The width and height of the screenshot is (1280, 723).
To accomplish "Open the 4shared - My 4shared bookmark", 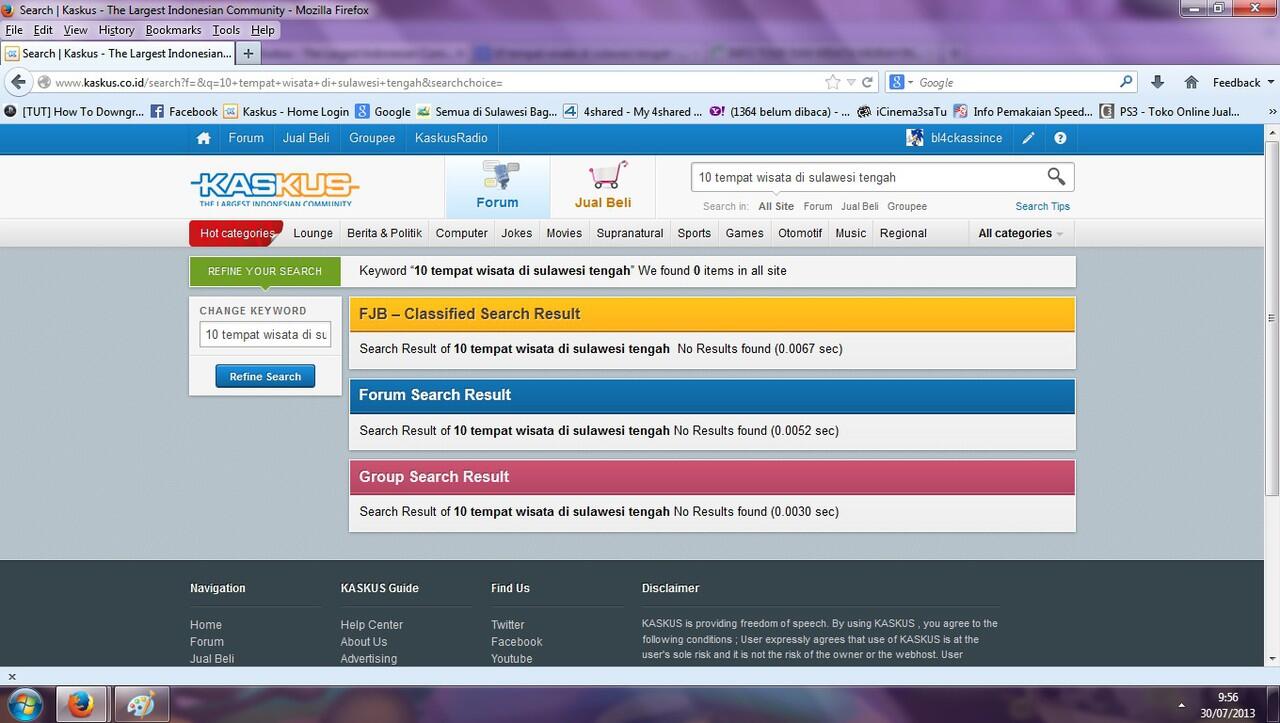I will [x=633, y=111].
